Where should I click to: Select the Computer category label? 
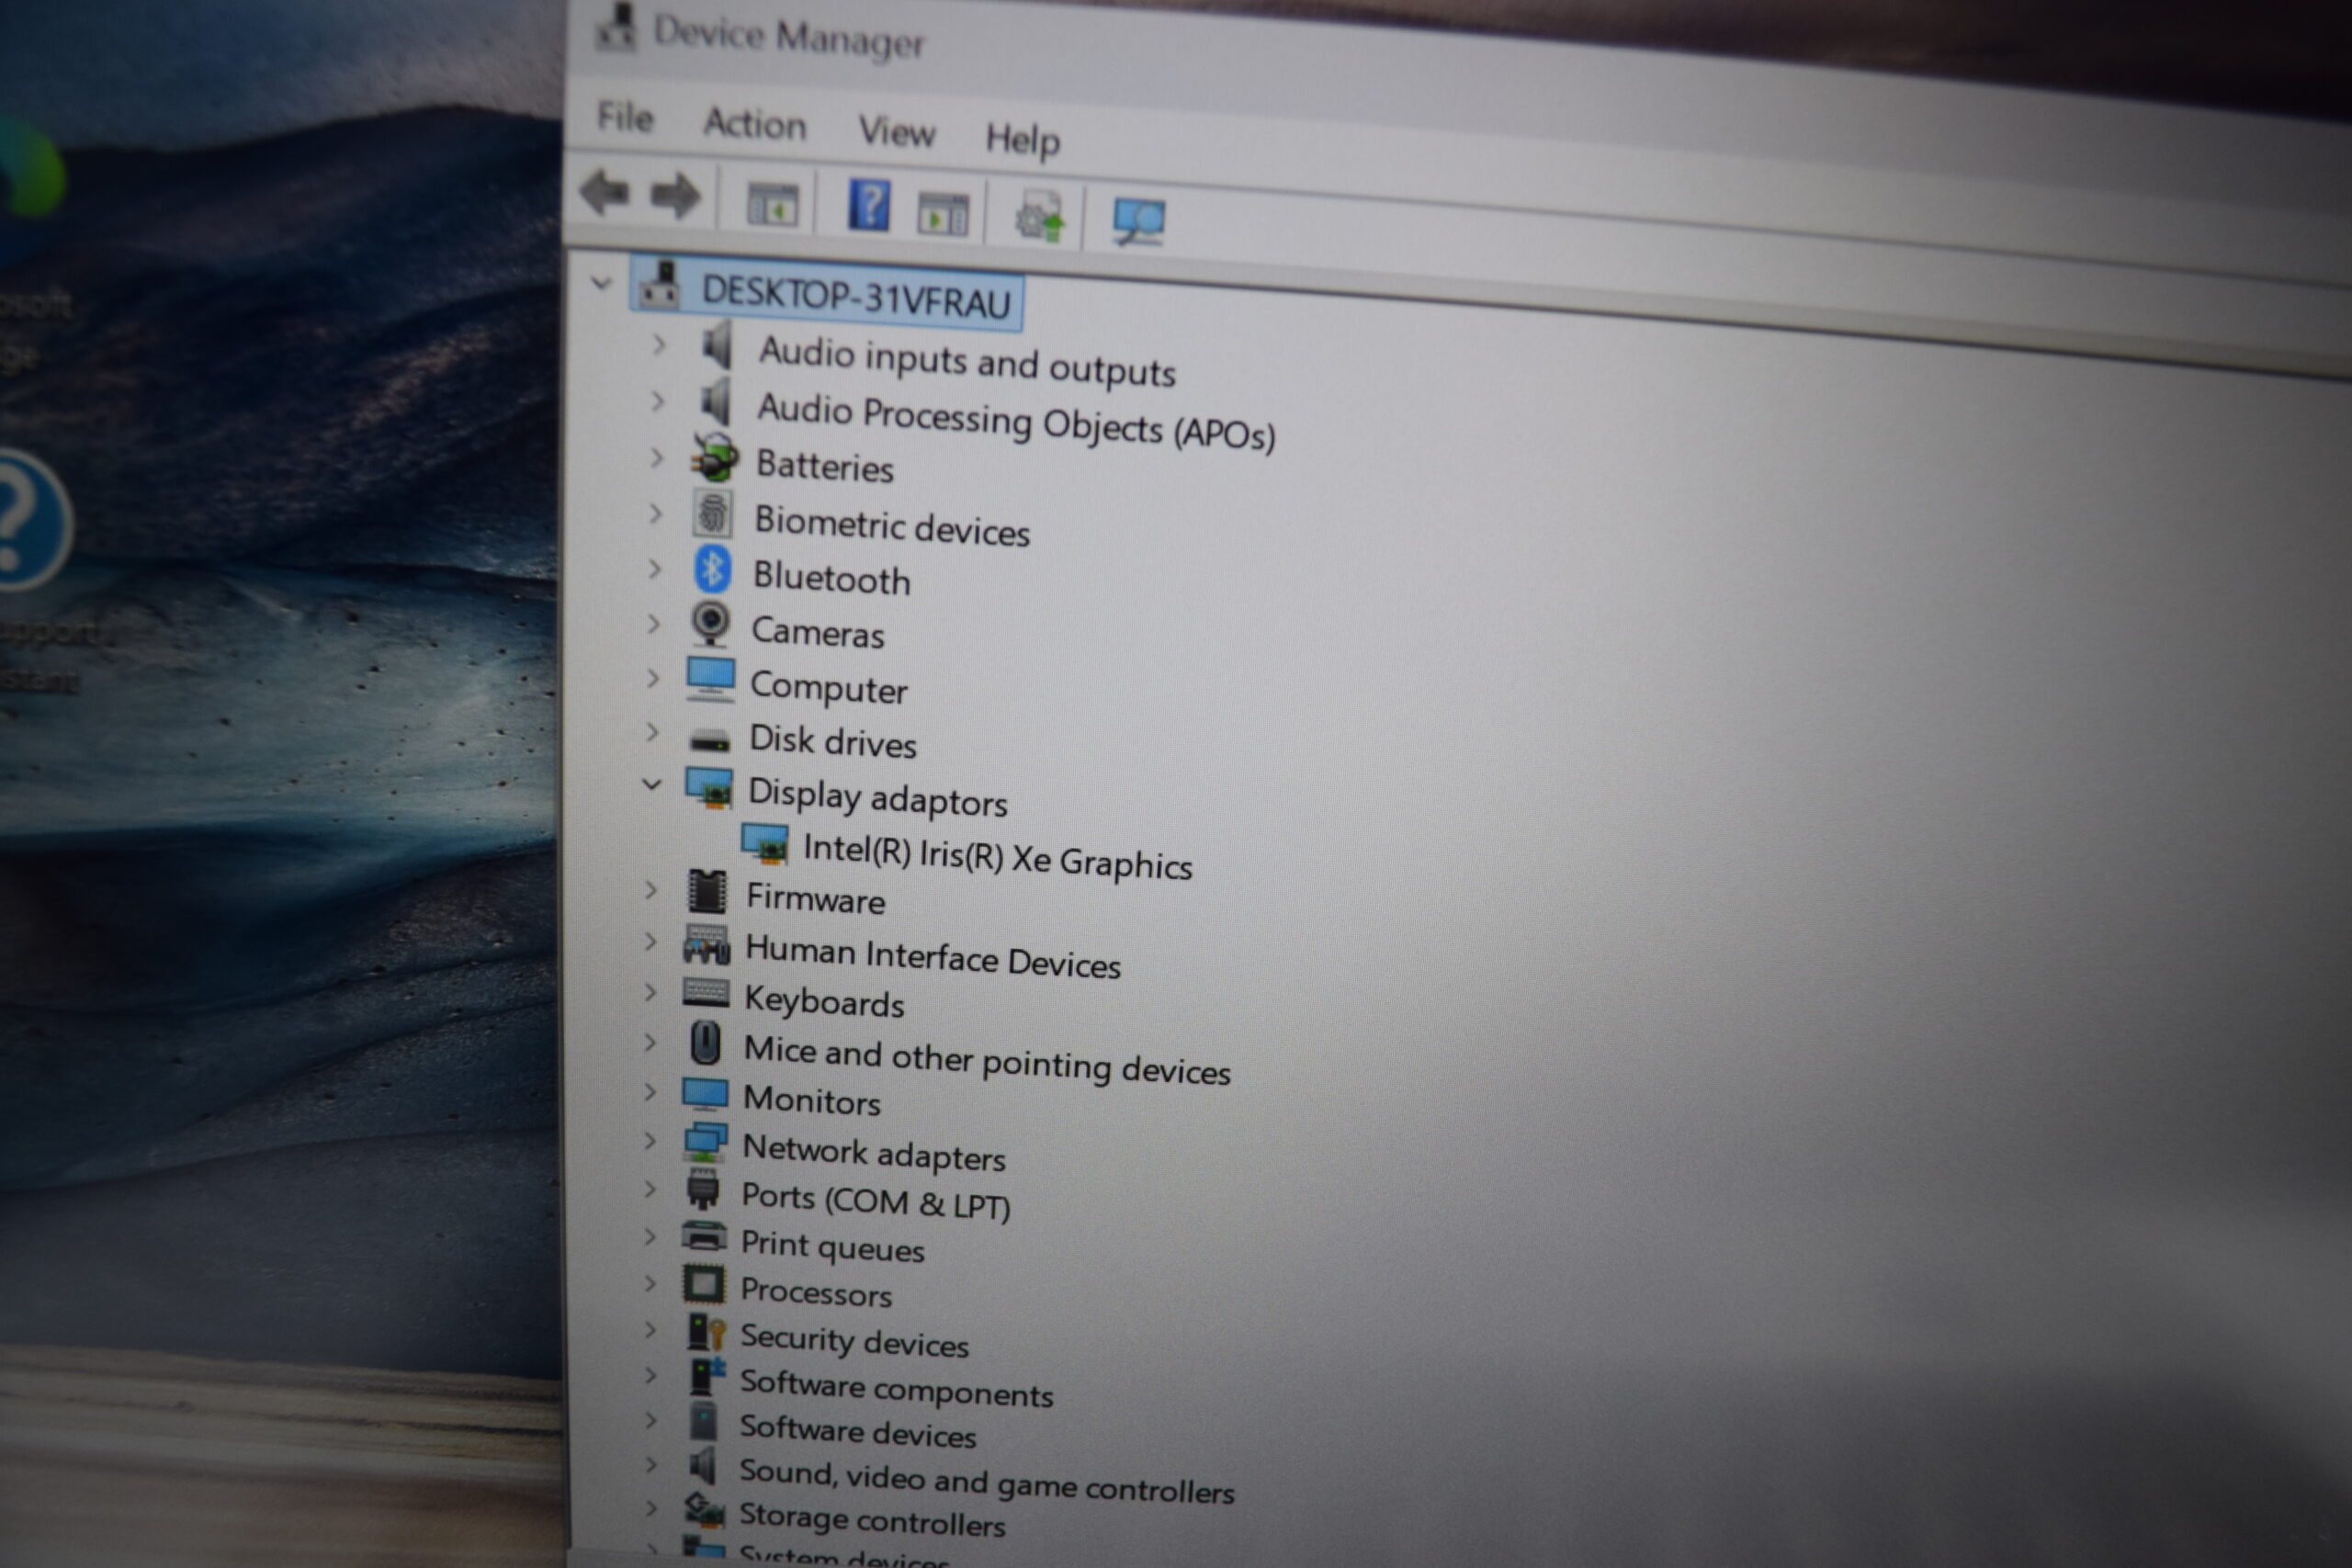[829, 687]
